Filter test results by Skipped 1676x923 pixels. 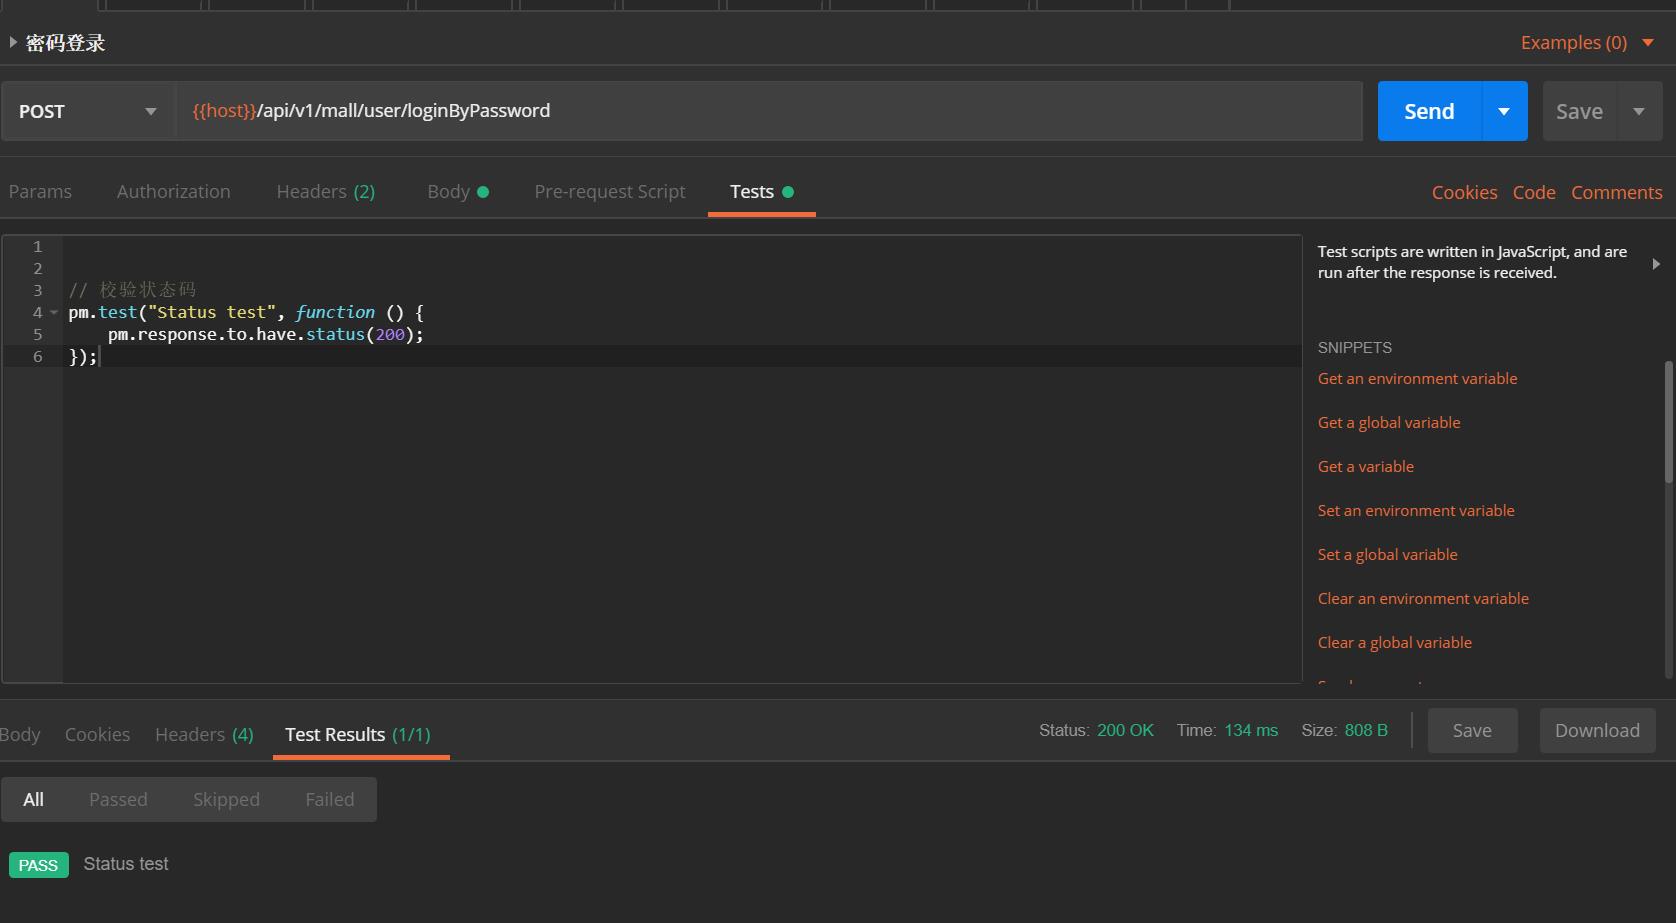(226, 799)
